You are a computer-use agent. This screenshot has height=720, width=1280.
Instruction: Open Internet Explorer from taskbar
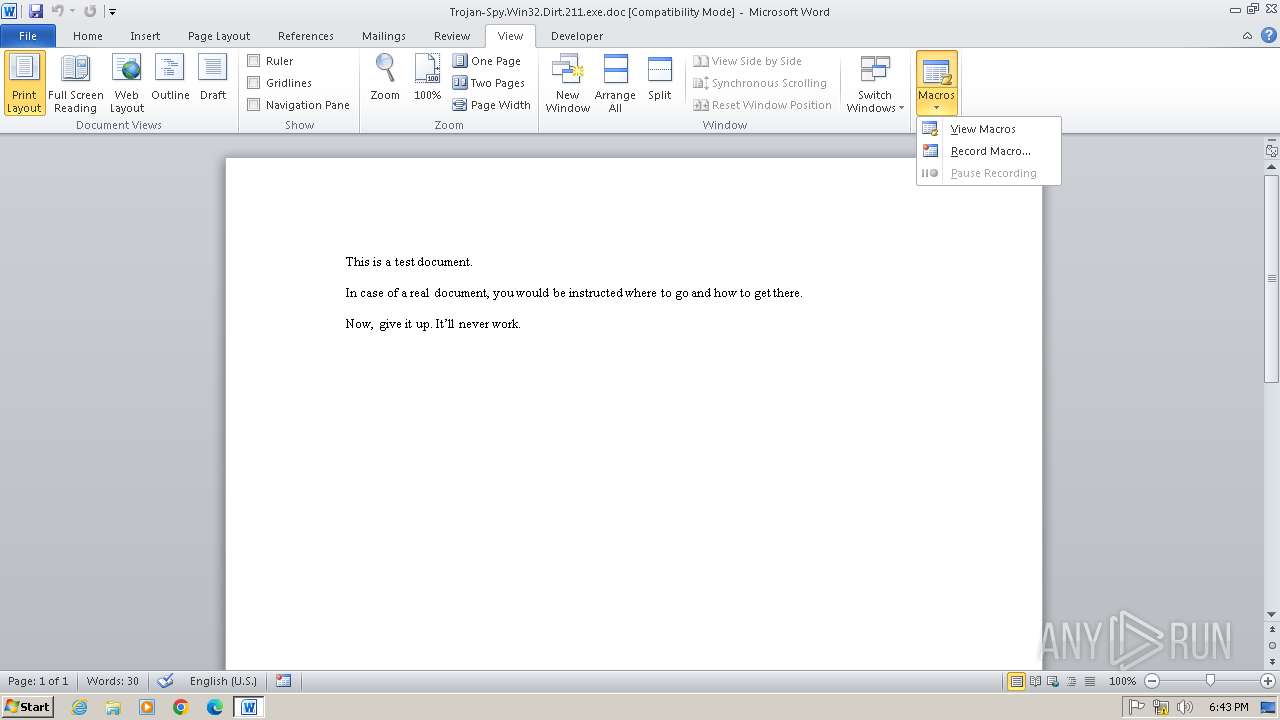(x=79, y=707)
